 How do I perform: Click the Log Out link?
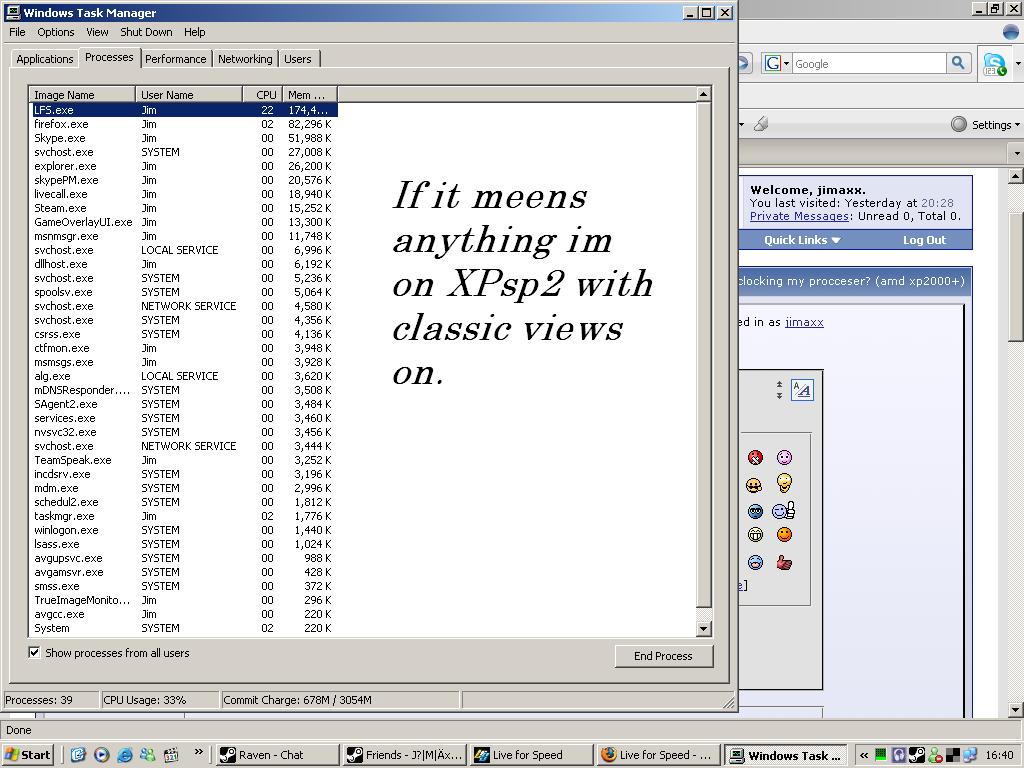(924, 240)
